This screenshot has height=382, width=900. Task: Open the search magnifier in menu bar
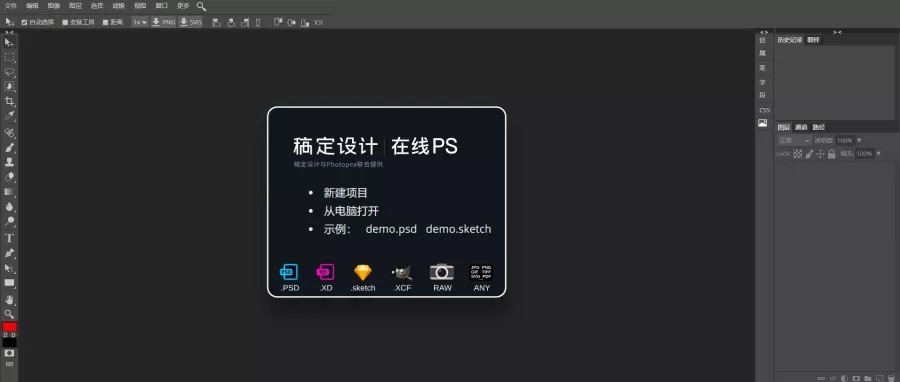click(x=201, y=6)
